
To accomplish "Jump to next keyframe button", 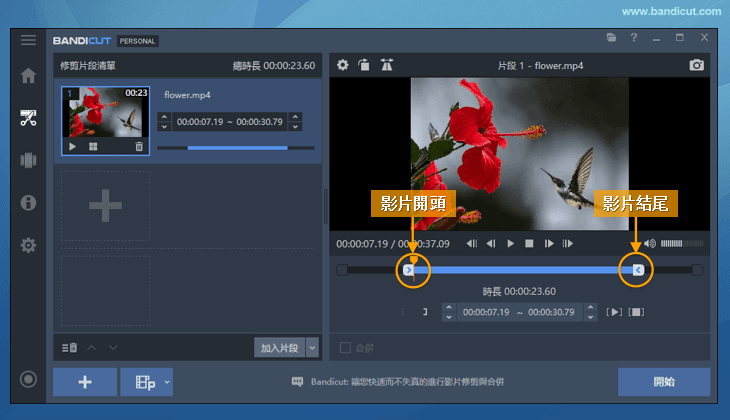I will click(x=568, y=244).
